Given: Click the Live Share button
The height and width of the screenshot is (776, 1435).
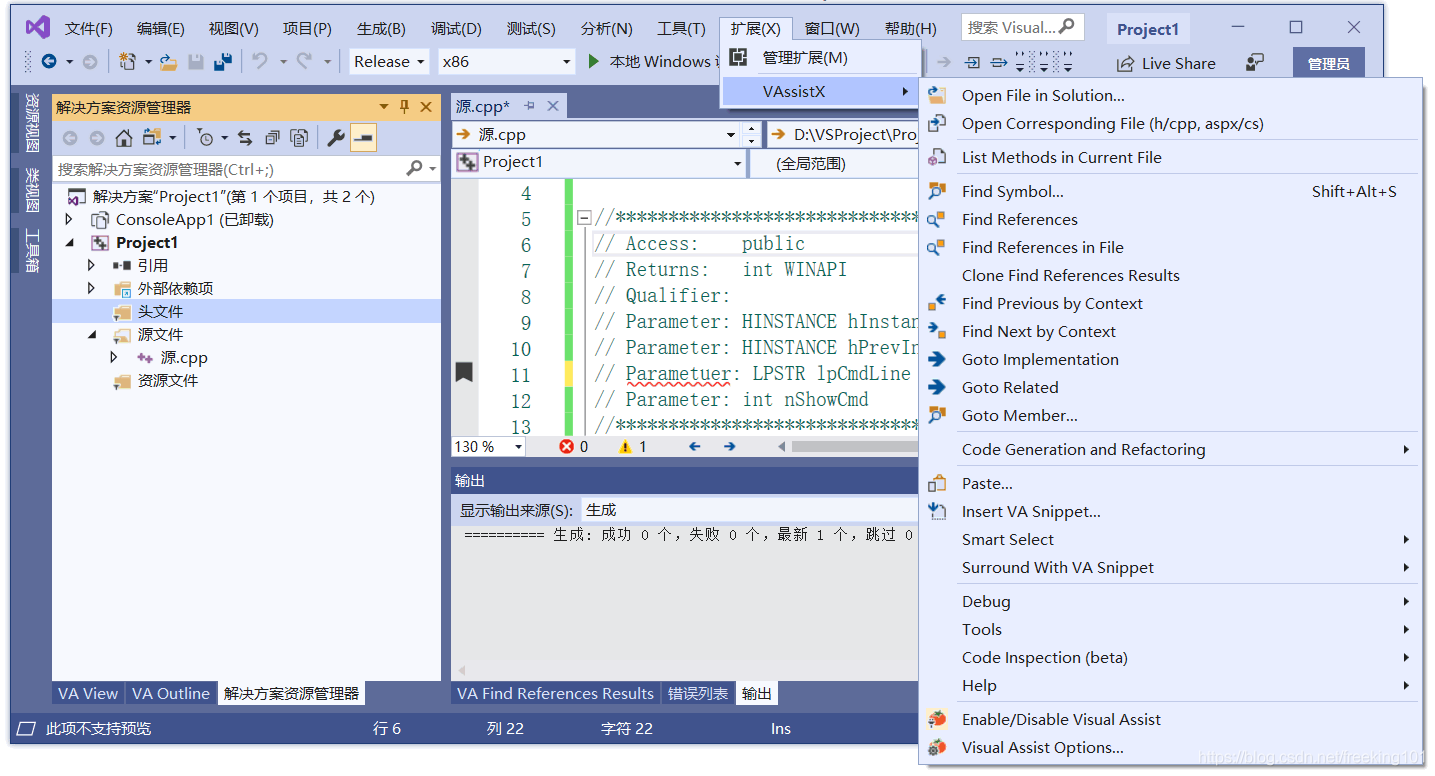Looking at the screenshot, I should pos(1166,63).
